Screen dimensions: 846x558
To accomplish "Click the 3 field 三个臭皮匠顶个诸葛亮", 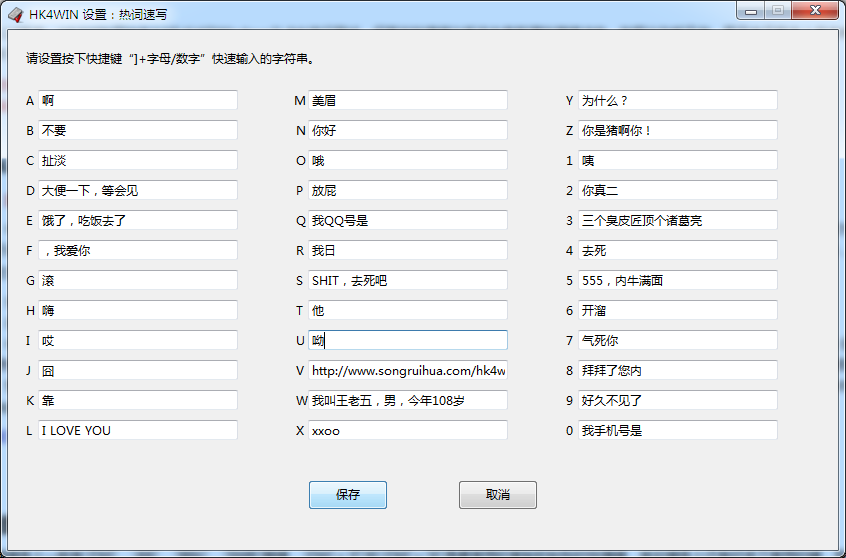I will click(678, 220).
